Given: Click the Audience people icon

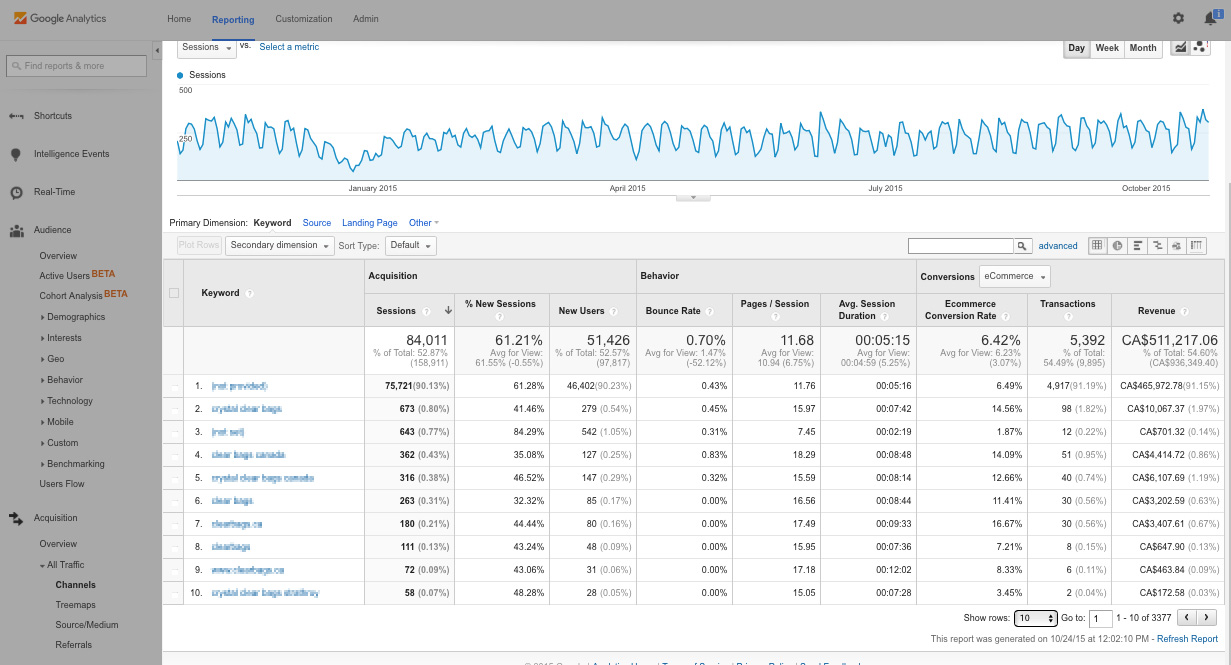Looking at the screenshot, I should pyautogui.click(x=16, y=230).
